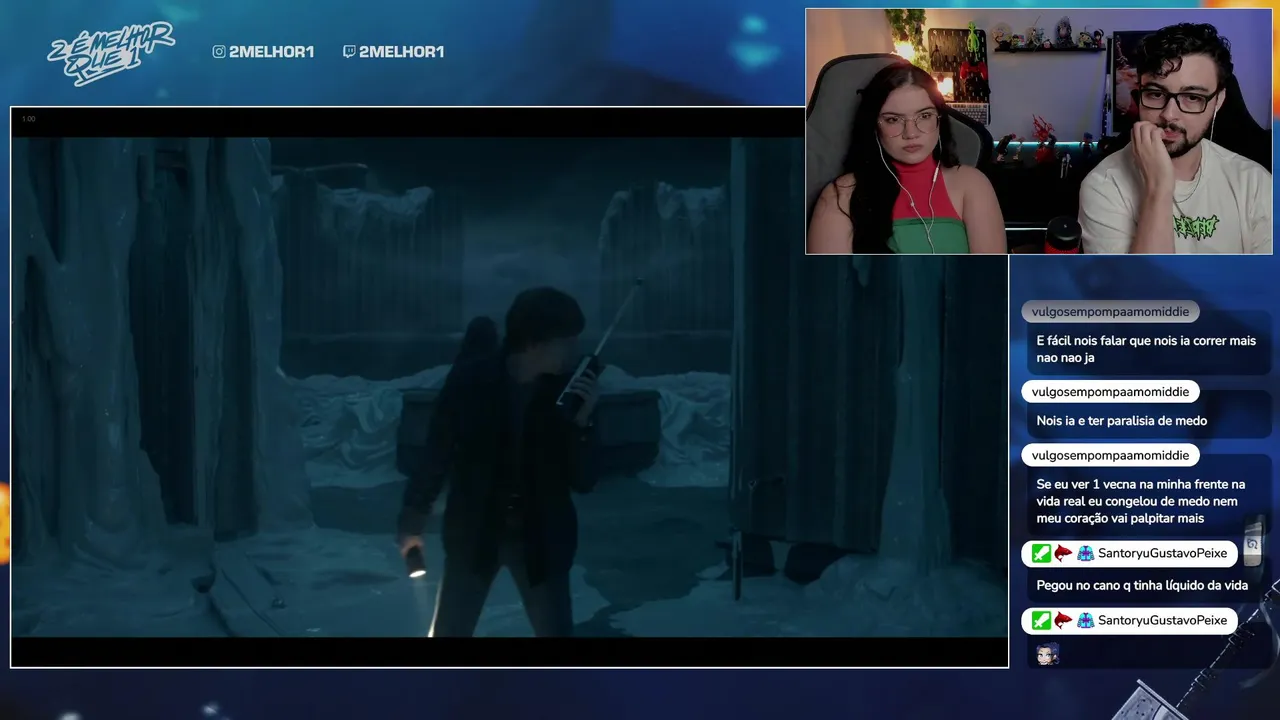This screenshot has width=1280, height=720.
Task: Click message 'Pegou no cano q tinha líquido da vida'
Action: coord(1142,585)
